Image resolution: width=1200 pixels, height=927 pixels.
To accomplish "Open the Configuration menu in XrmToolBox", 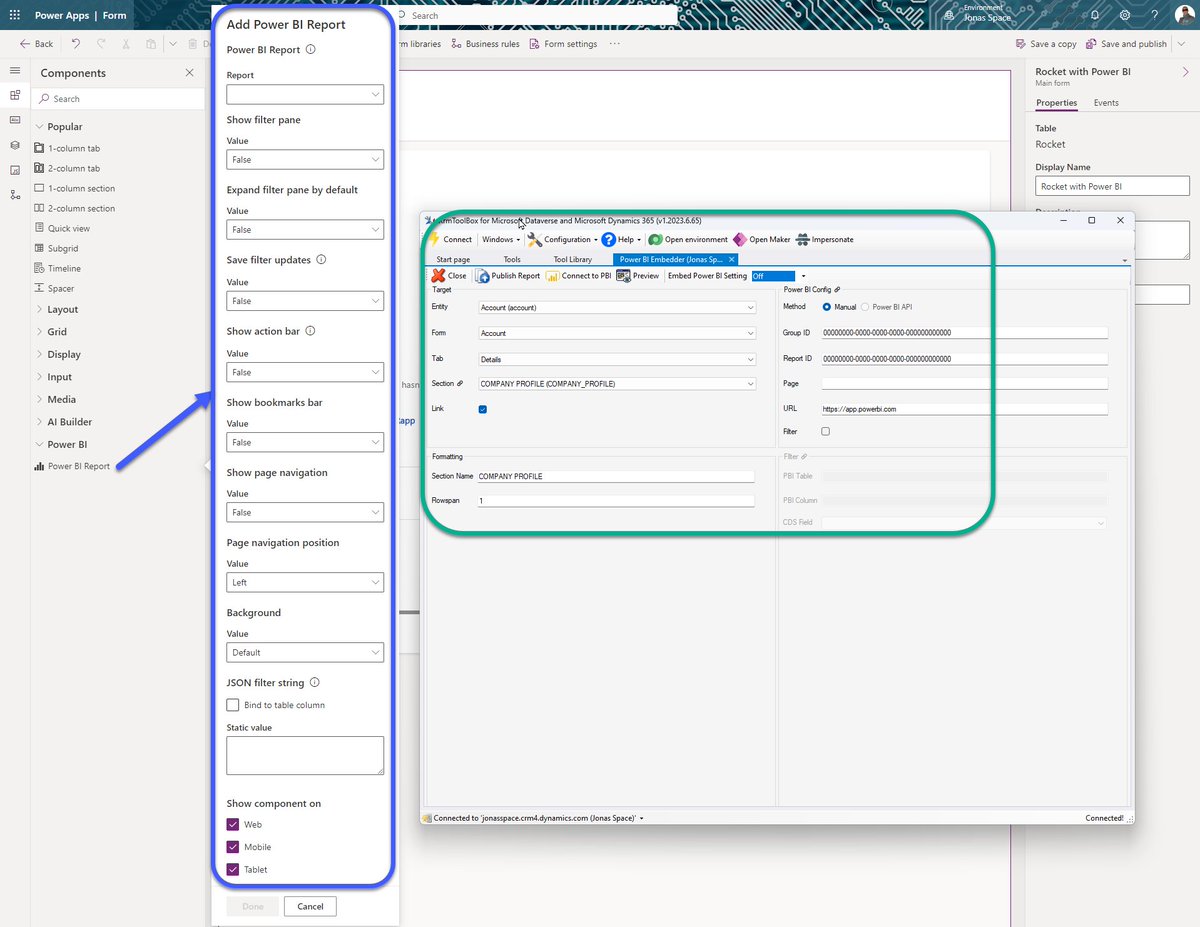I will pyautogui.click(x=563, y=239).
